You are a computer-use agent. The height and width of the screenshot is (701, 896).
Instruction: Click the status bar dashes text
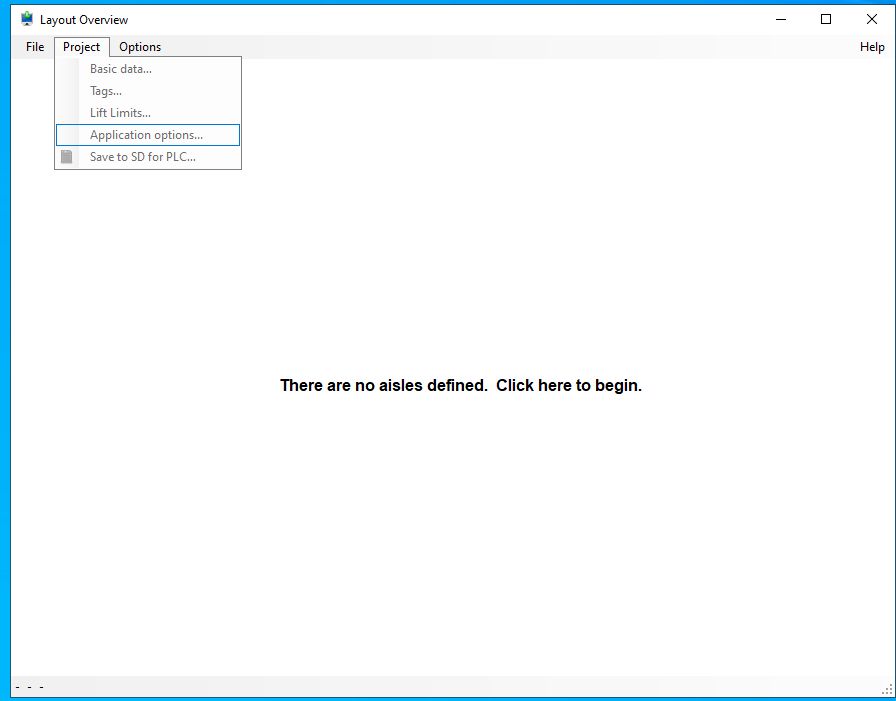(x=30, y=687)
